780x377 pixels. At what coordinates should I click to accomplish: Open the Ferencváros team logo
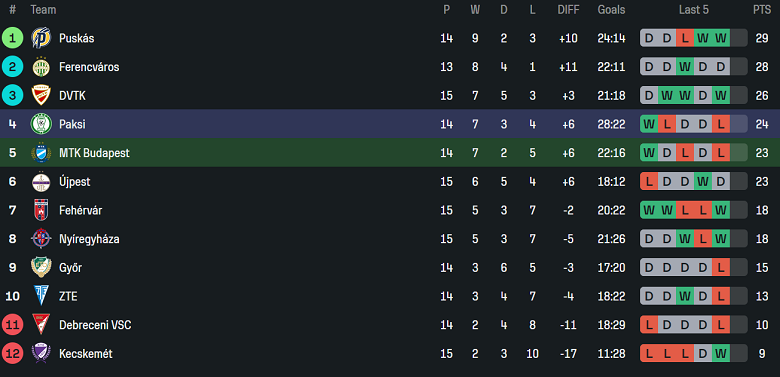coord(41,67)
